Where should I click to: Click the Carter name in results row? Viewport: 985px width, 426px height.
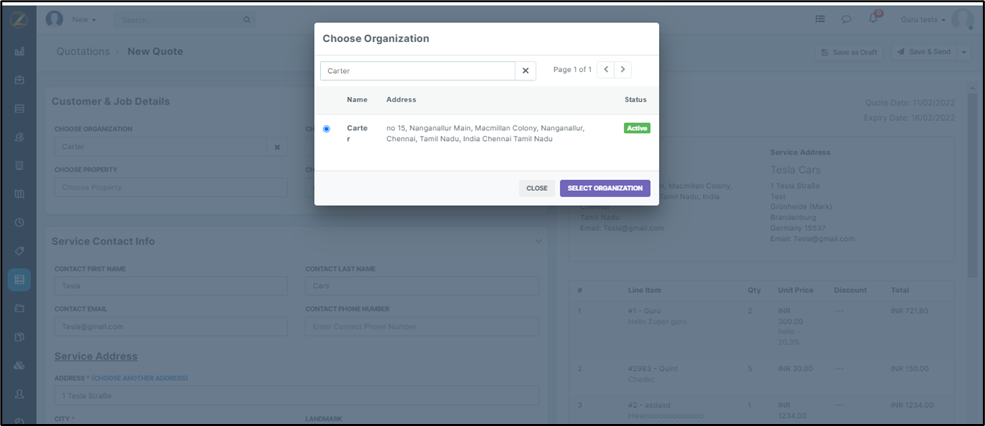(357, 133)
